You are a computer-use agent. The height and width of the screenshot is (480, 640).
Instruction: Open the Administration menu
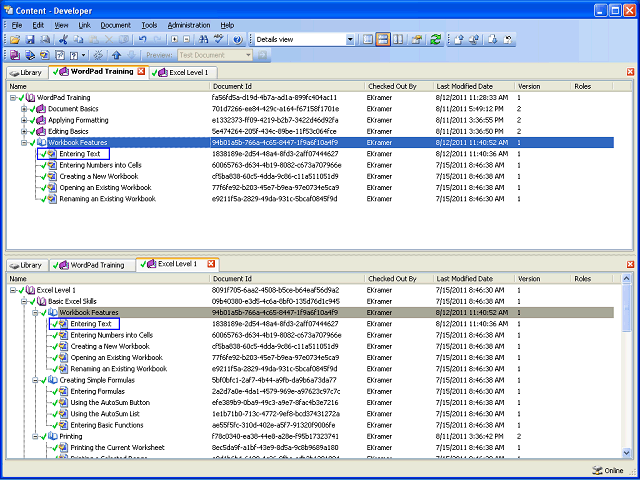pyautogui.click(x=189, y=25)
